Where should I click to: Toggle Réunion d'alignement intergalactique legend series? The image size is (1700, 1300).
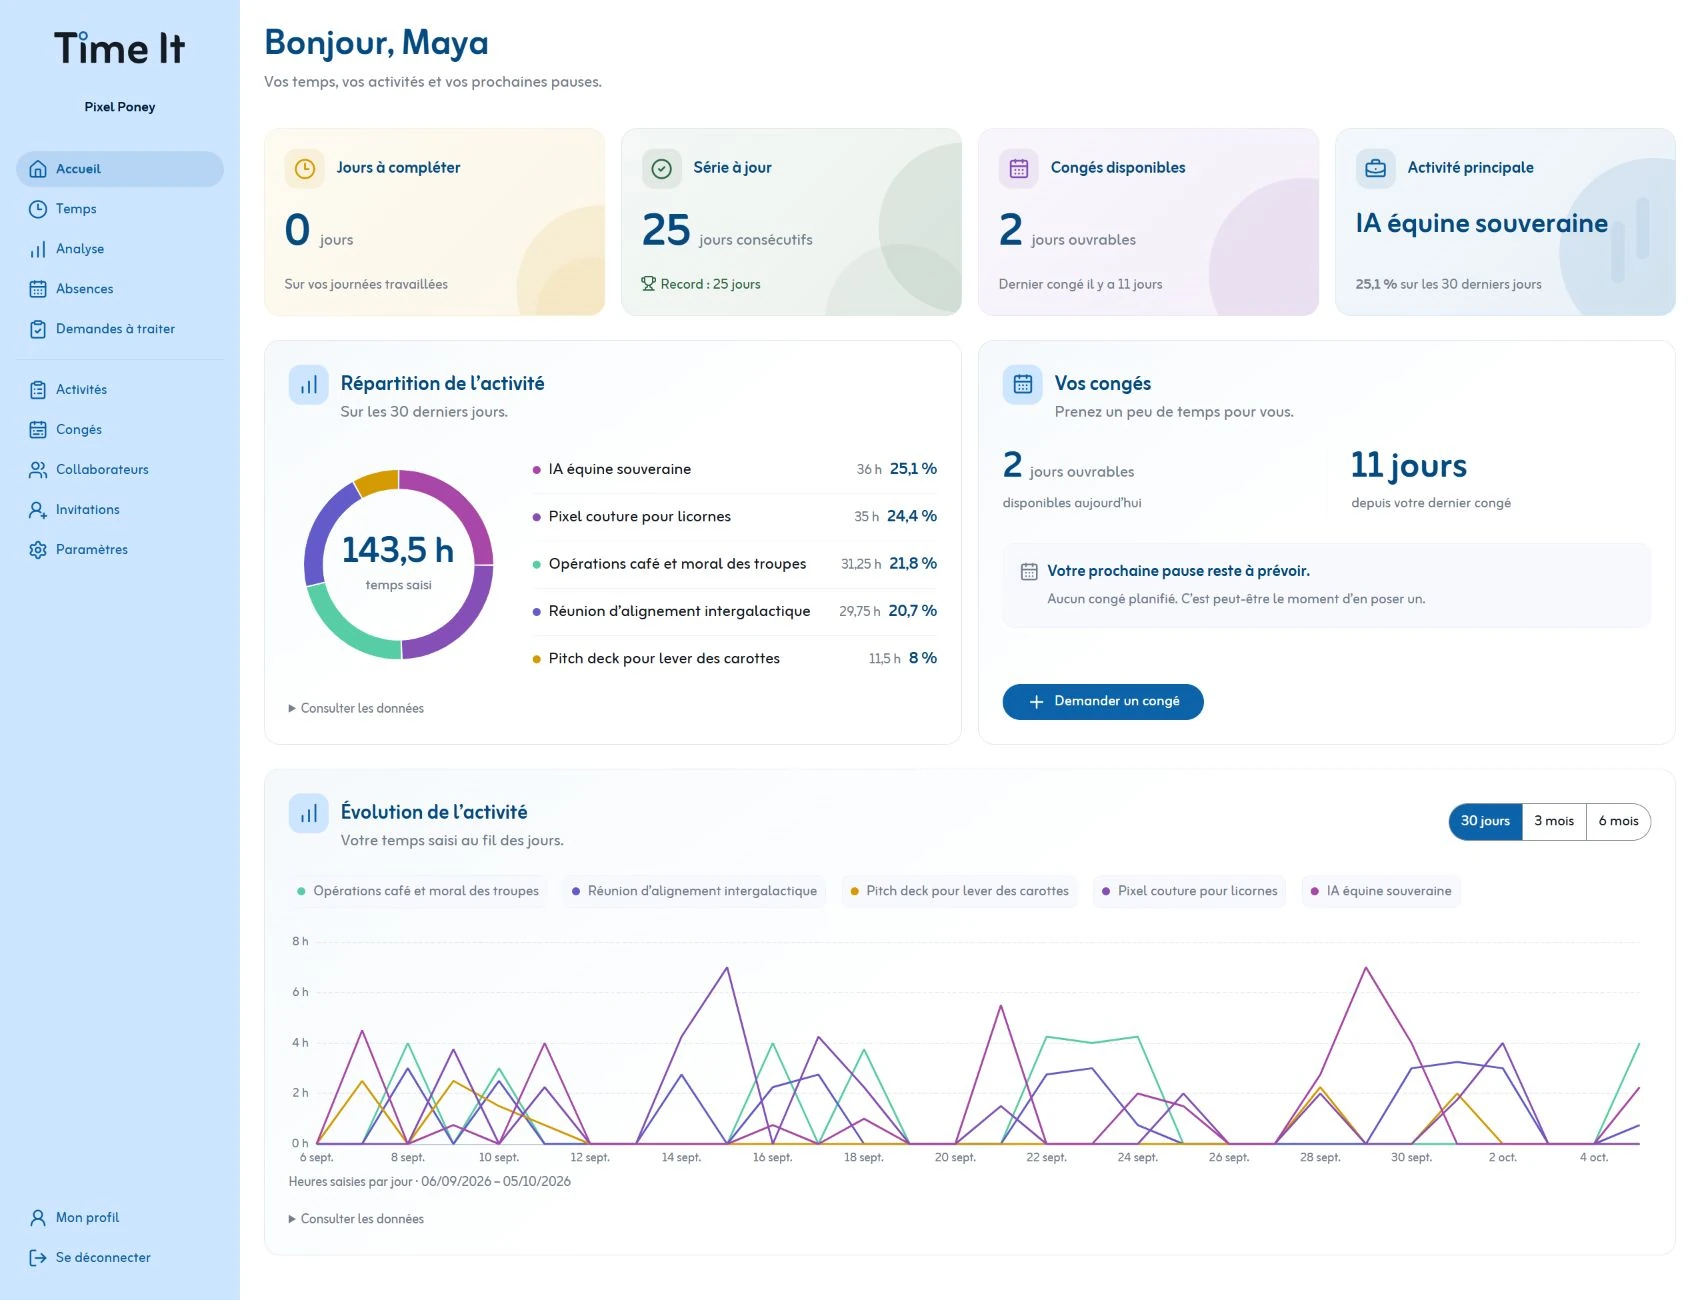pyautogui.click(x=694, y=891)
